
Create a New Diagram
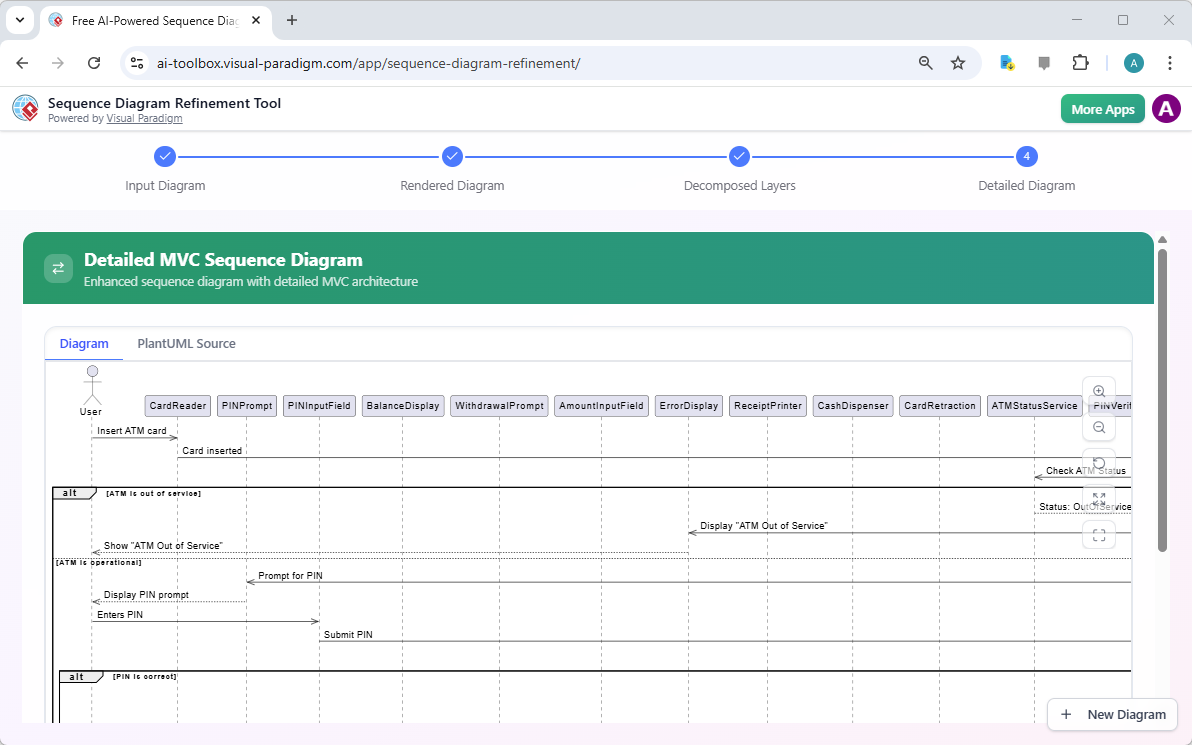(1112, 714)
